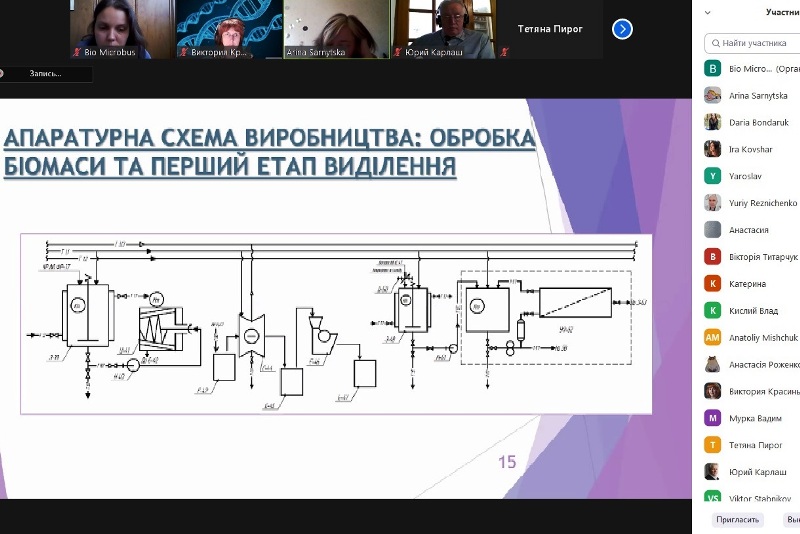Click muted mic icon on Юрий Карлаш tile
Image resolution: width=800 pixels, height=534 pixels.
pyautogui.click(x=398, y=52)
